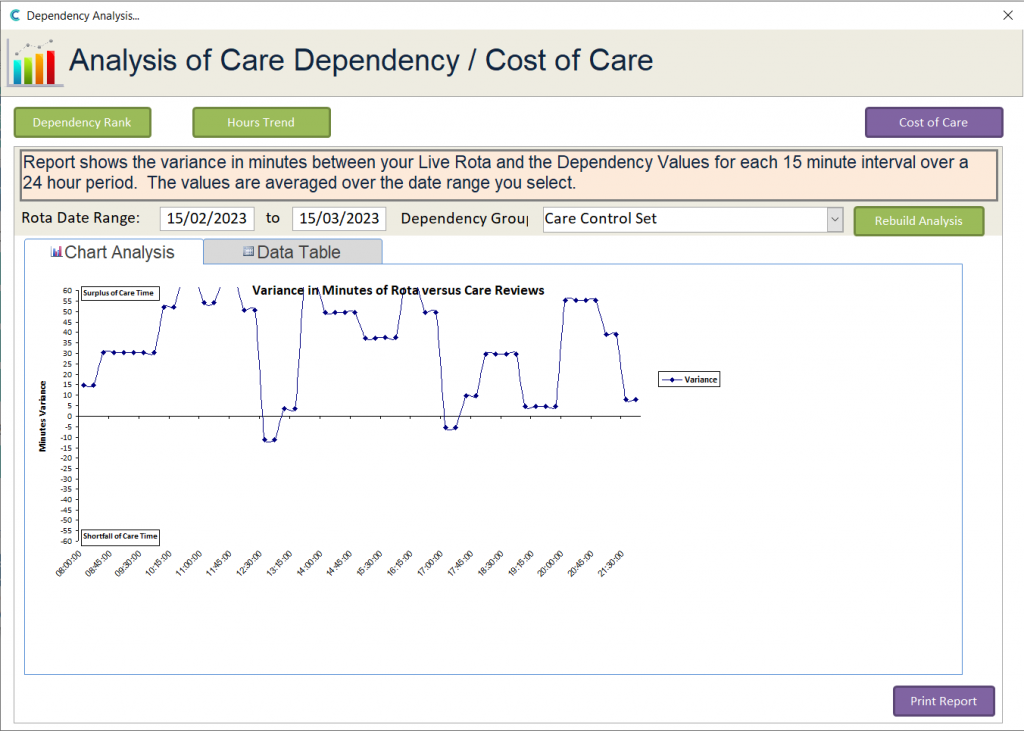Screen dimensions: 1024x731
Task: Select the Chart Analysis tab
Action: coord(113,252)
